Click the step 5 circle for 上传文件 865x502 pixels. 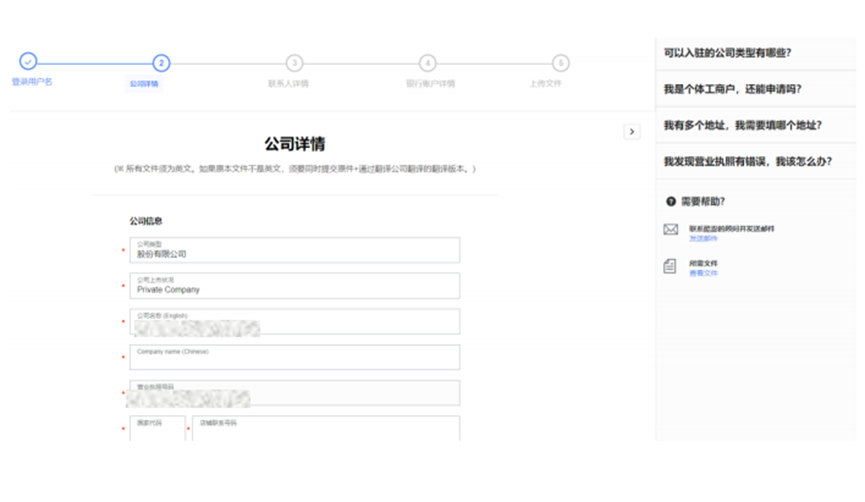pyautogui.click(x=561, y=63)
